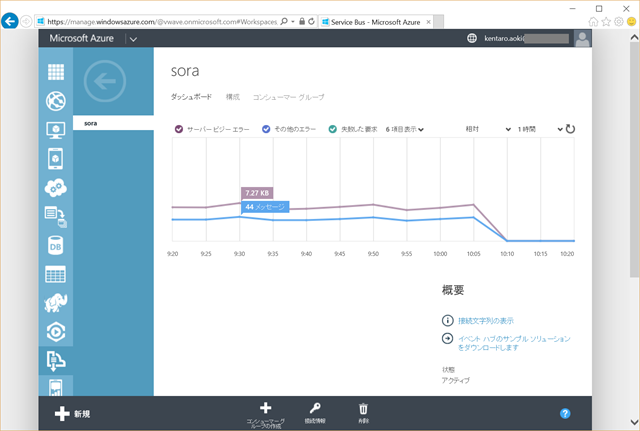Create consumer group with plus icon
Screen dimensions: 640x431
(x=266, y=408)
